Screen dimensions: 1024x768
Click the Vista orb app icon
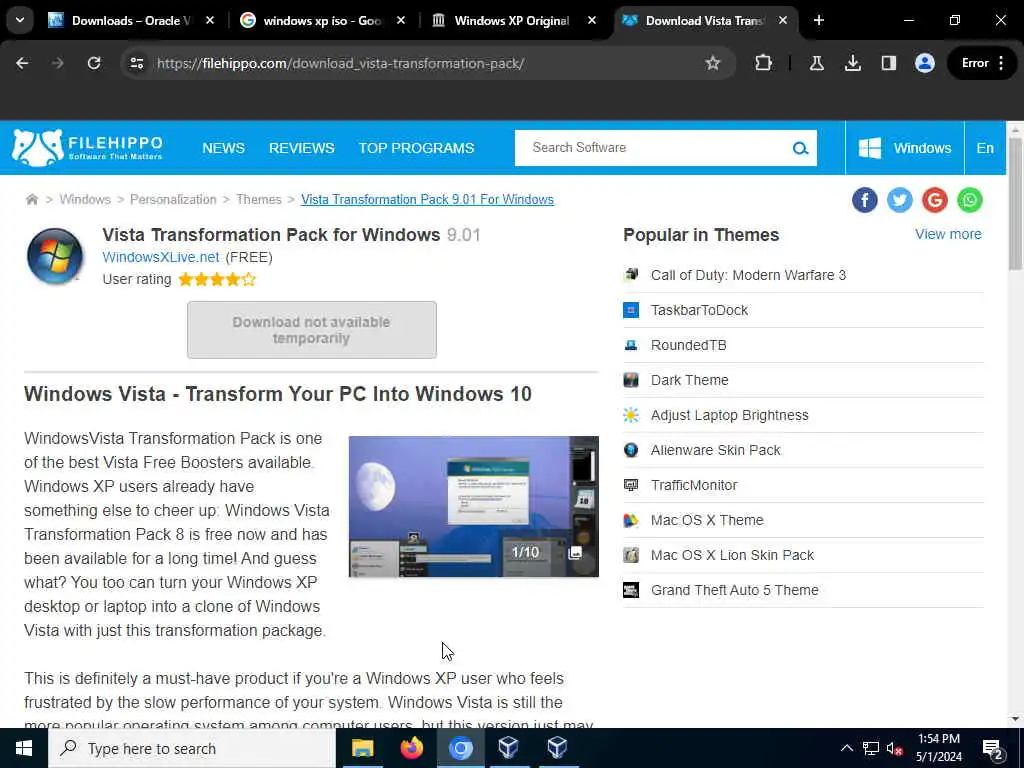[x=55, y=256]
